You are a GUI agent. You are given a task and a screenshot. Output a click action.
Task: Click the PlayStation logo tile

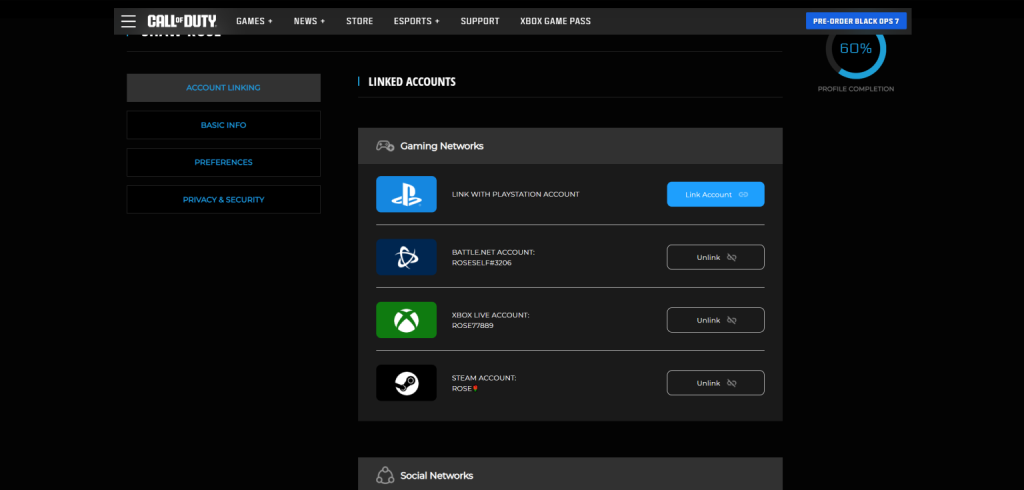pyautogui.click(x=406, y=194)
